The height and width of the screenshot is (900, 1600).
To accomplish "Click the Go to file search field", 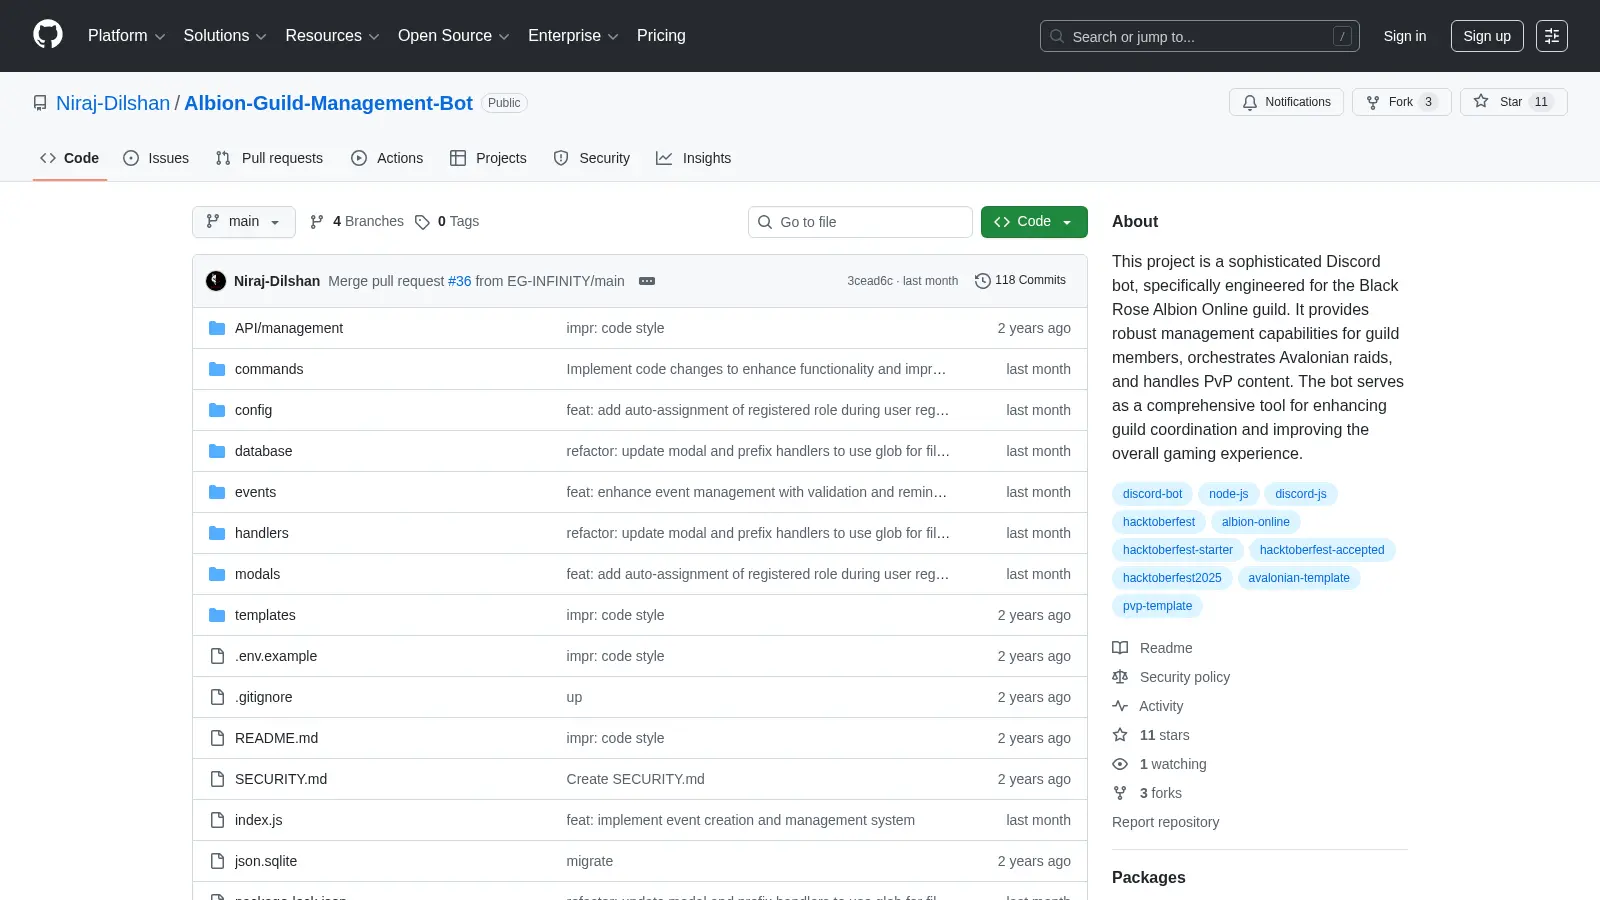I will 860,222.
